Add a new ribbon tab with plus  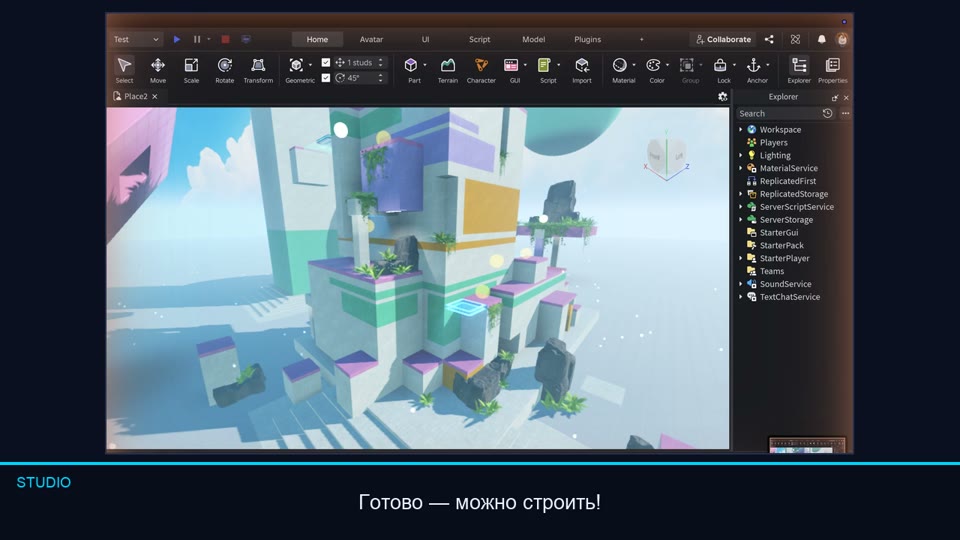642,39
